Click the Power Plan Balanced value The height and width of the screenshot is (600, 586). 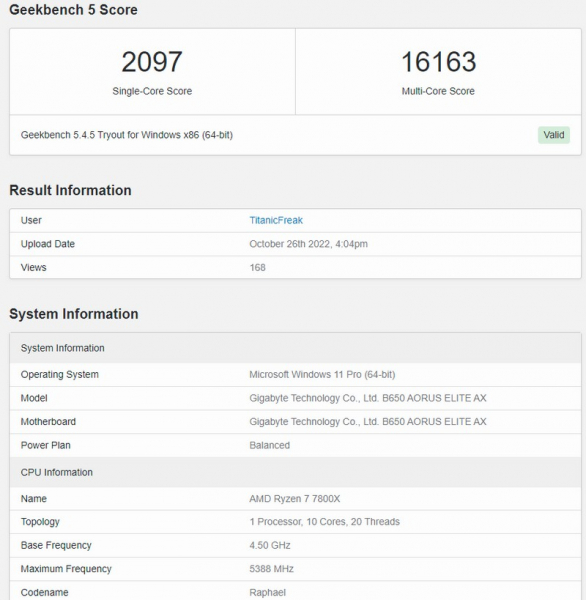pyautogui.click(x=269, y=445)
